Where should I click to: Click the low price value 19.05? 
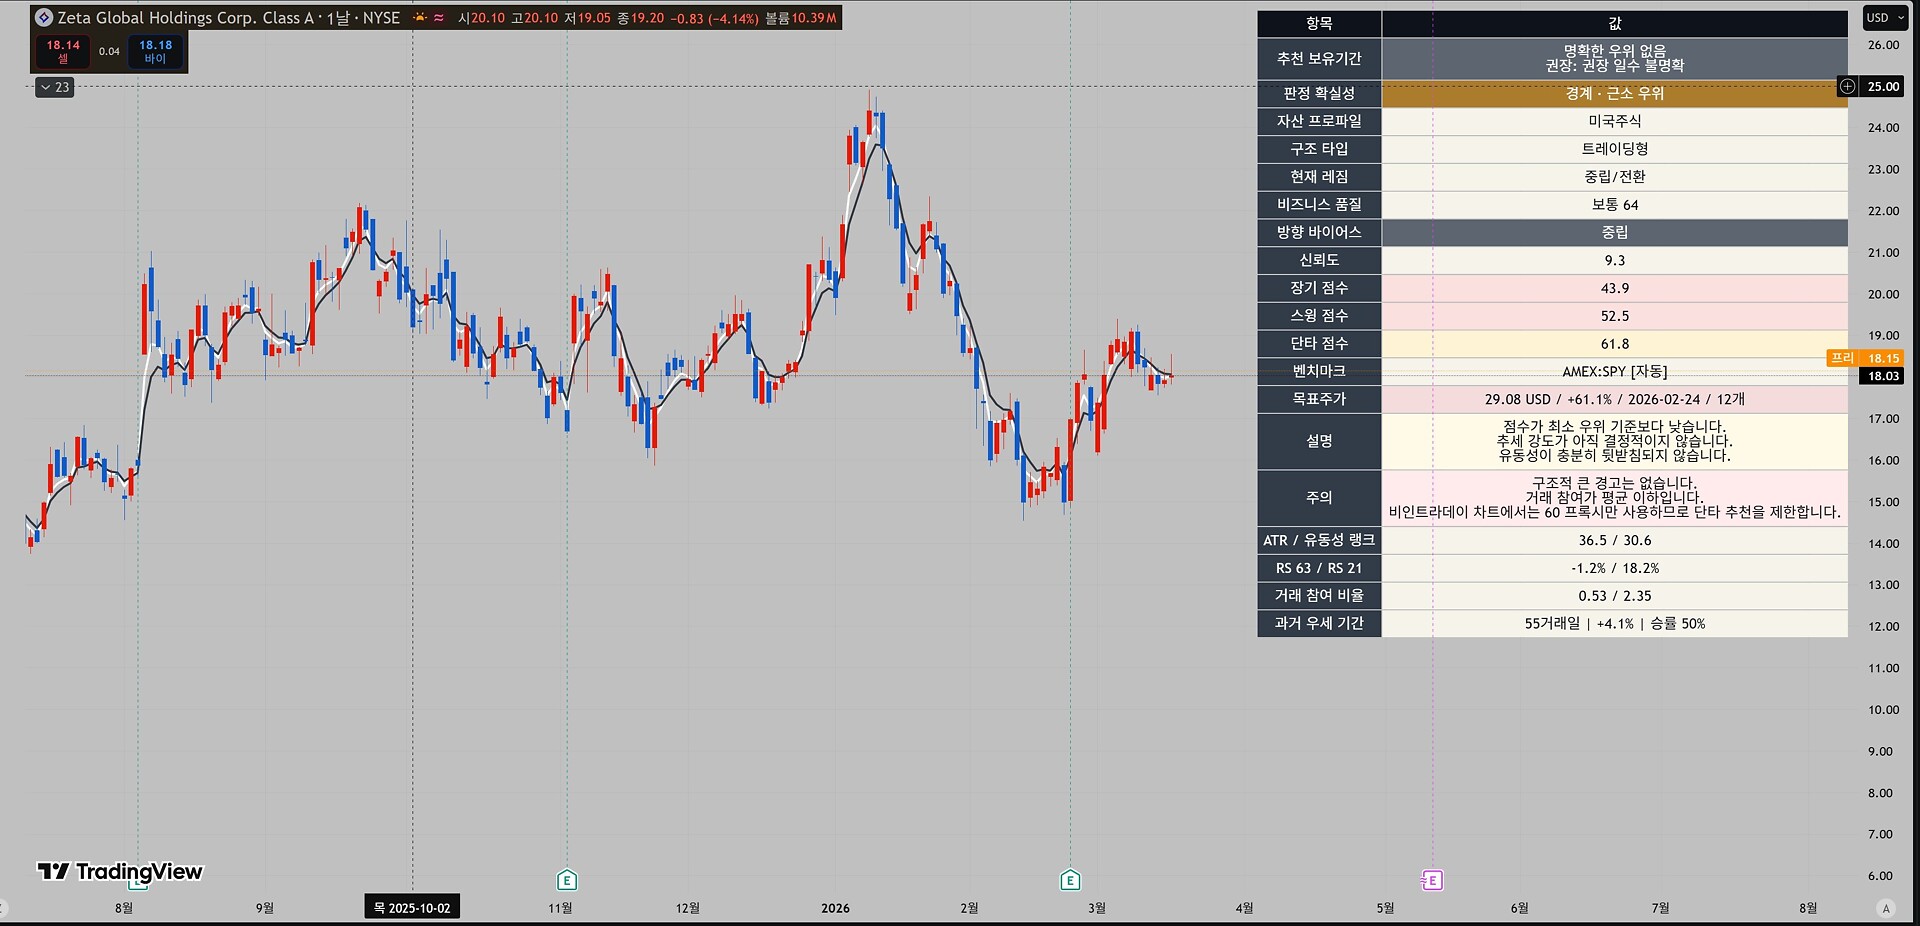(x=594, y=18)
